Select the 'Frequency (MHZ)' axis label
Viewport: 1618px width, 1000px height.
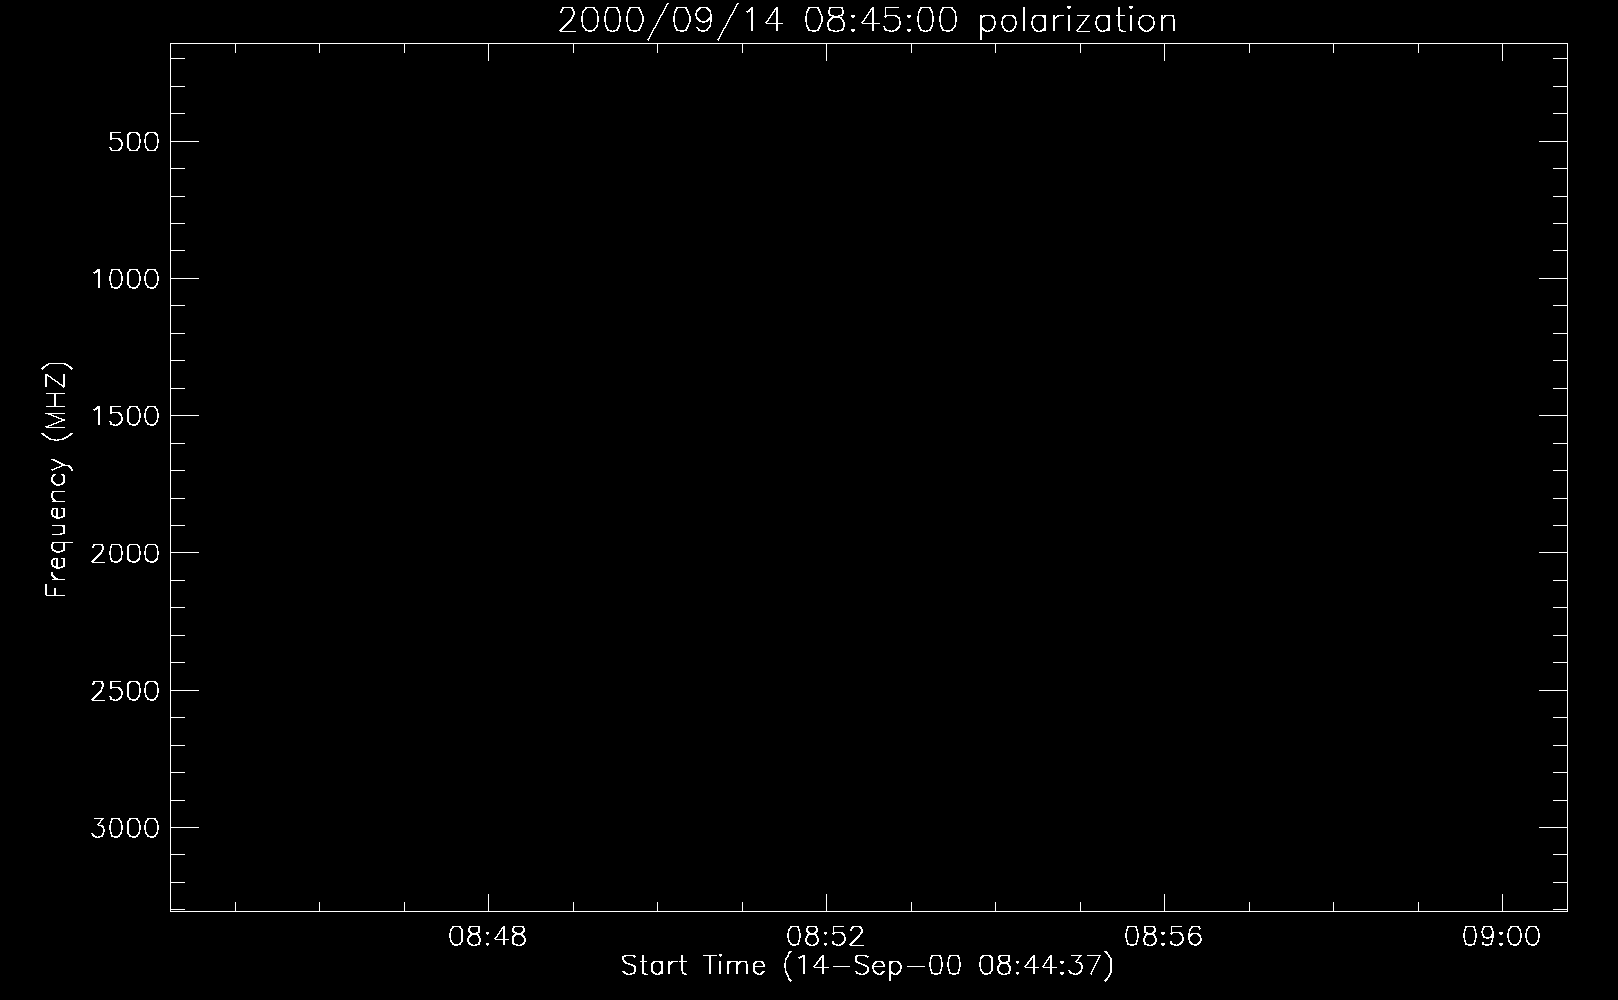57,479
